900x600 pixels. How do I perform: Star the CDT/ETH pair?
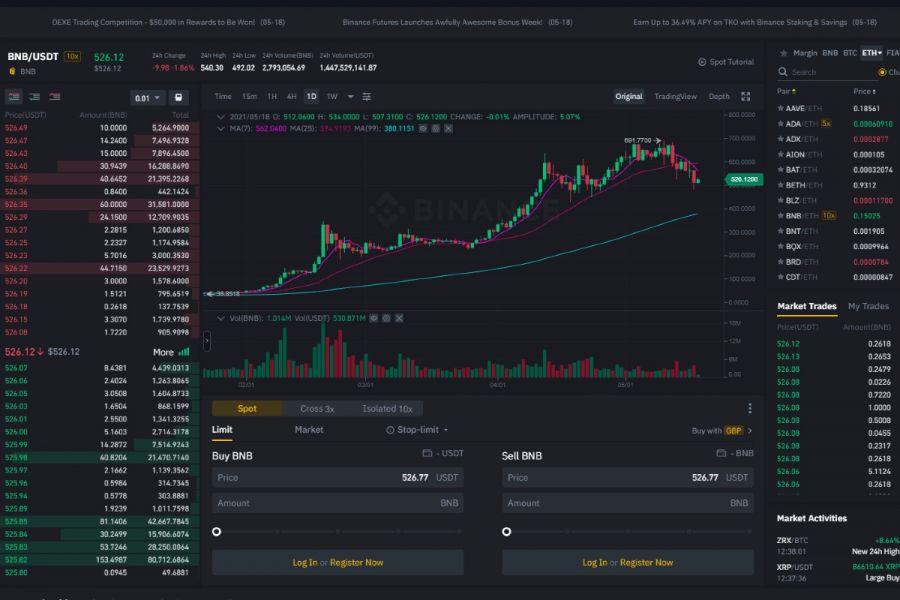(x=780, y=277)
